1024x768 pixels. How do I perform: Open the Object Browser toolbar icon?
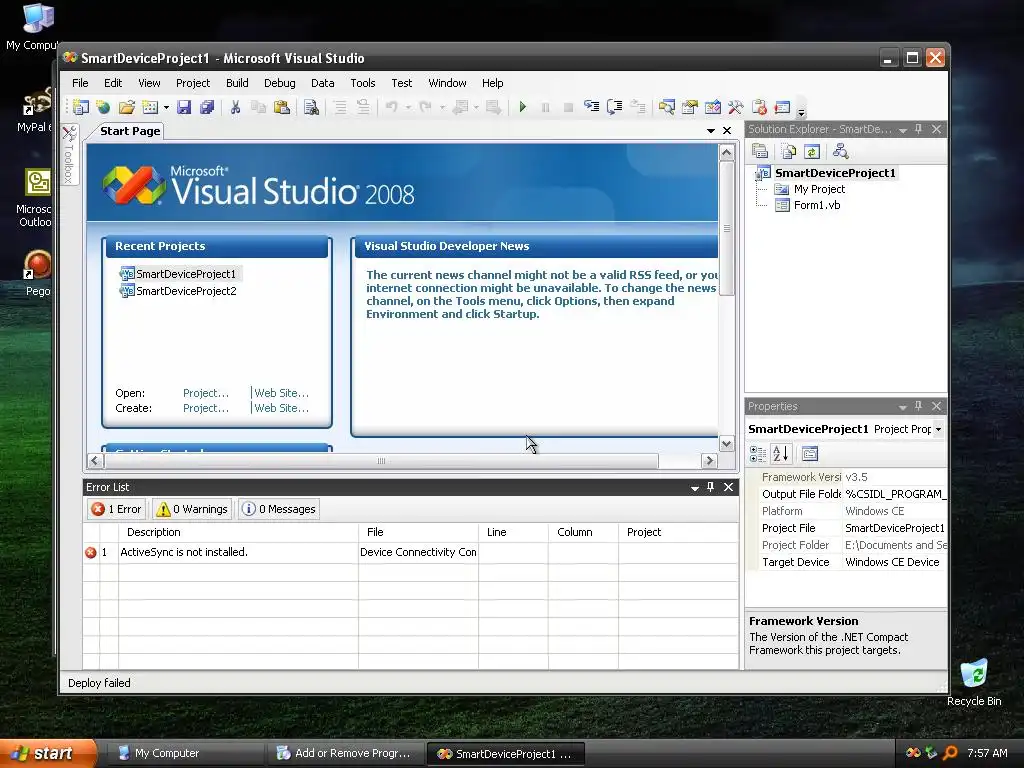pos(713,107)
